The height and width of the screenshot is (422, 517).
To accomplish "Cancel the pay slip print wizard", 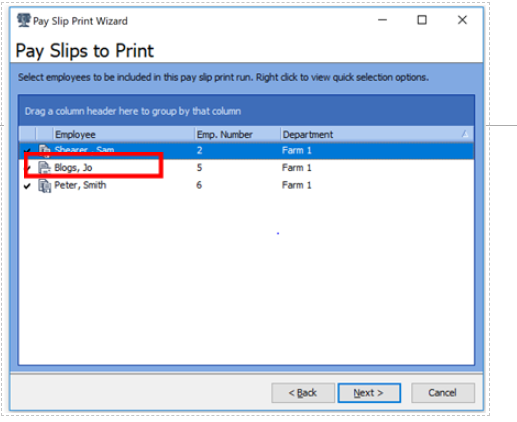I will [443, 393].
